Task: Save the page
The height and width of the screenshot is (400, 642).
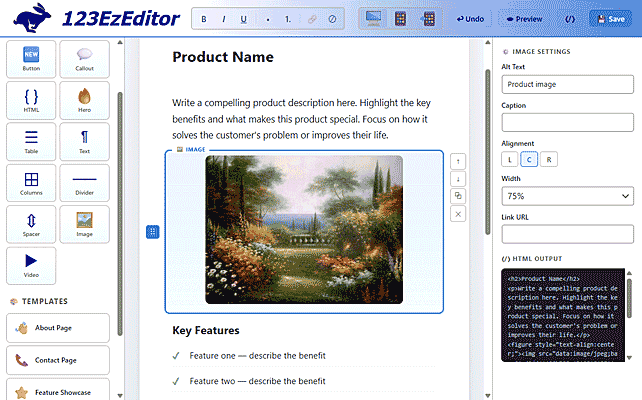Action: point(610,19)
